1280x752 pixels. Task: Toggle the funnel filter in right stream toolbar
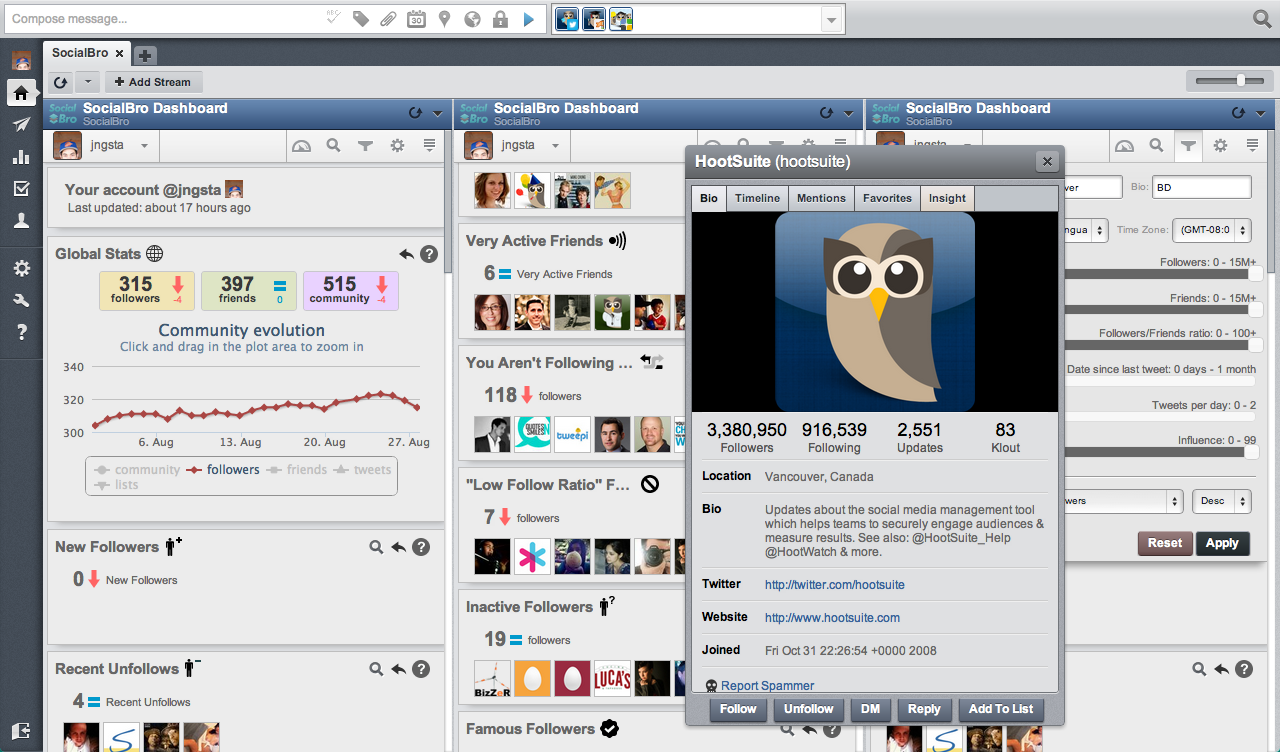[x=1187, y=146]
